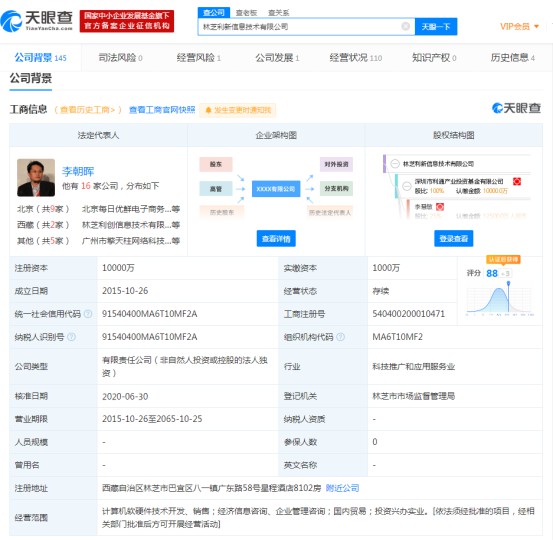Click the 历史法定代表人 box in structure diagram
The width and height of the screenshot is (553, 540).
[330, 212]
